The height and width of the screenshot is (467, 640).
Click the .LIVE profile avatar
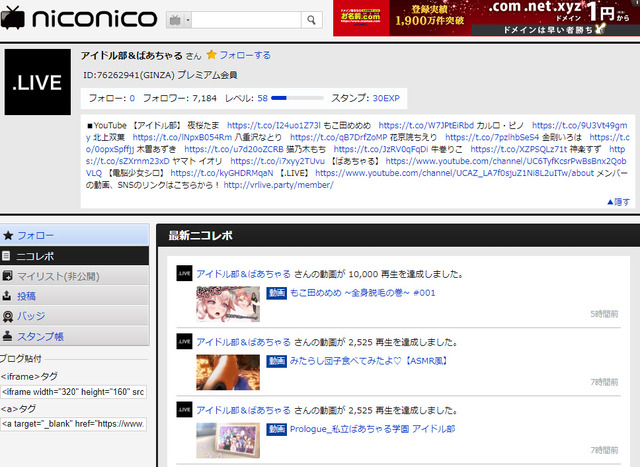(38, 82)
